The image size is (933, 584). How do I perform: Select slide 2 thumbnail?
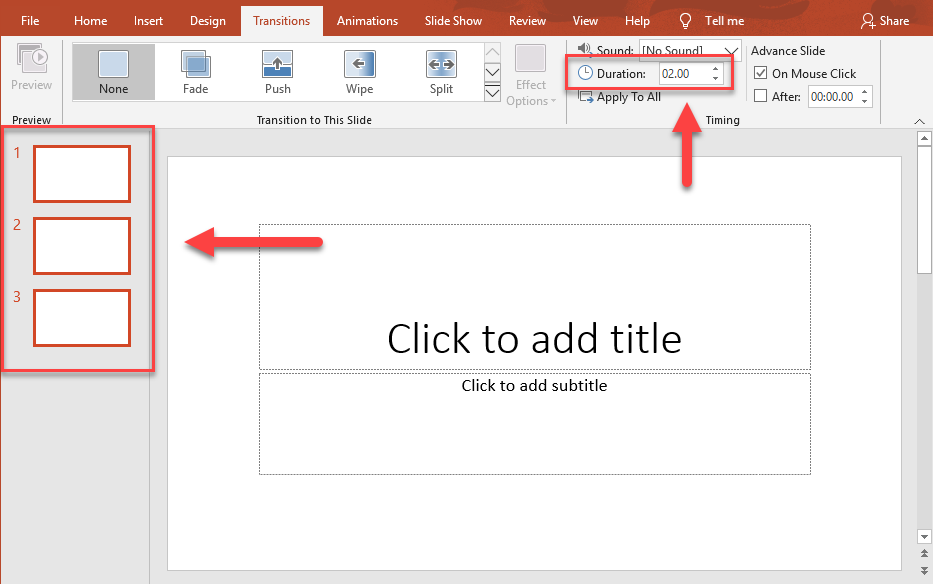click(x=82, y=246)
